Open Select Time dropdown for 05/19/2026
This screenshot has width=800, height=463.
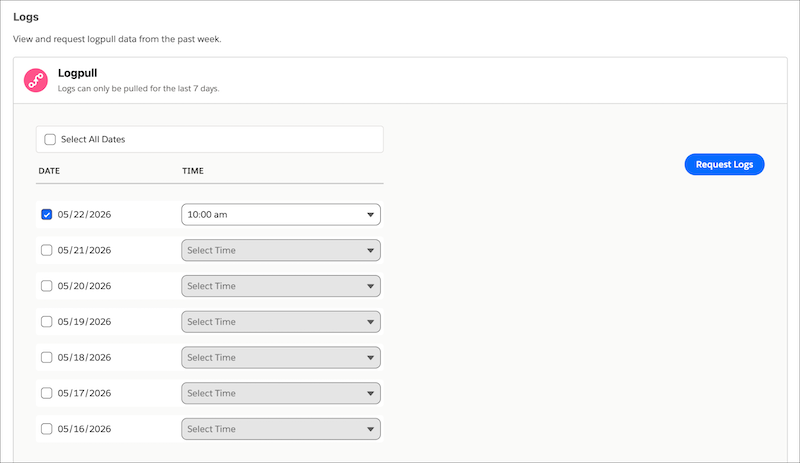pyautogui.click(x=281, y=322)
